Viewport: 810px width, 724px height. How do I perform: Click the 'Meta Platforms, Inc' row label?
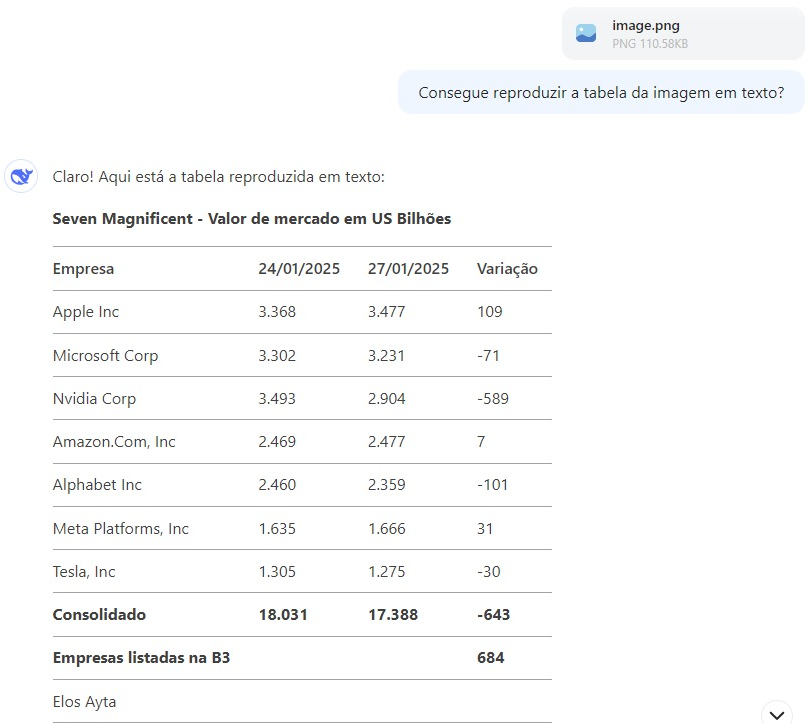click(x=121, y=529)
